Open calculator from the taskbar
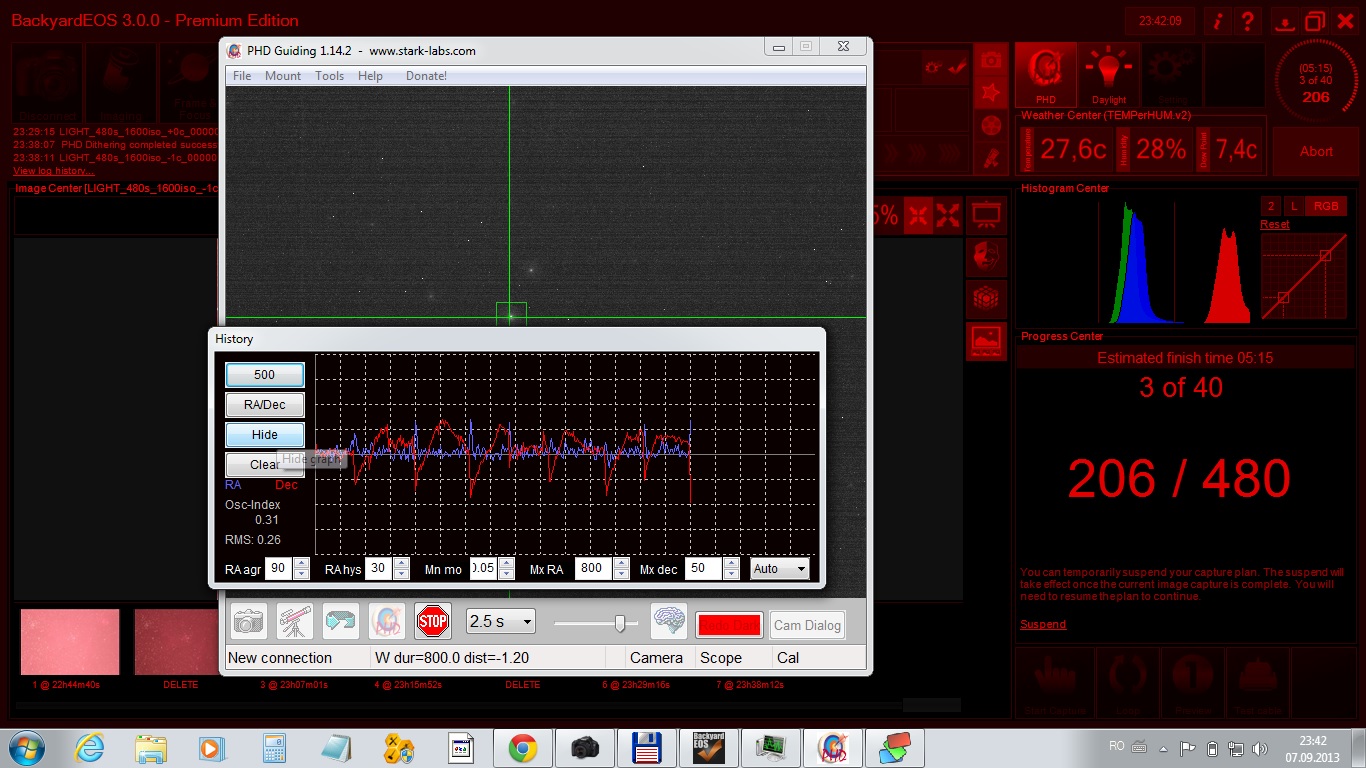The image size is (1366, 768). [x=273, y=748]
